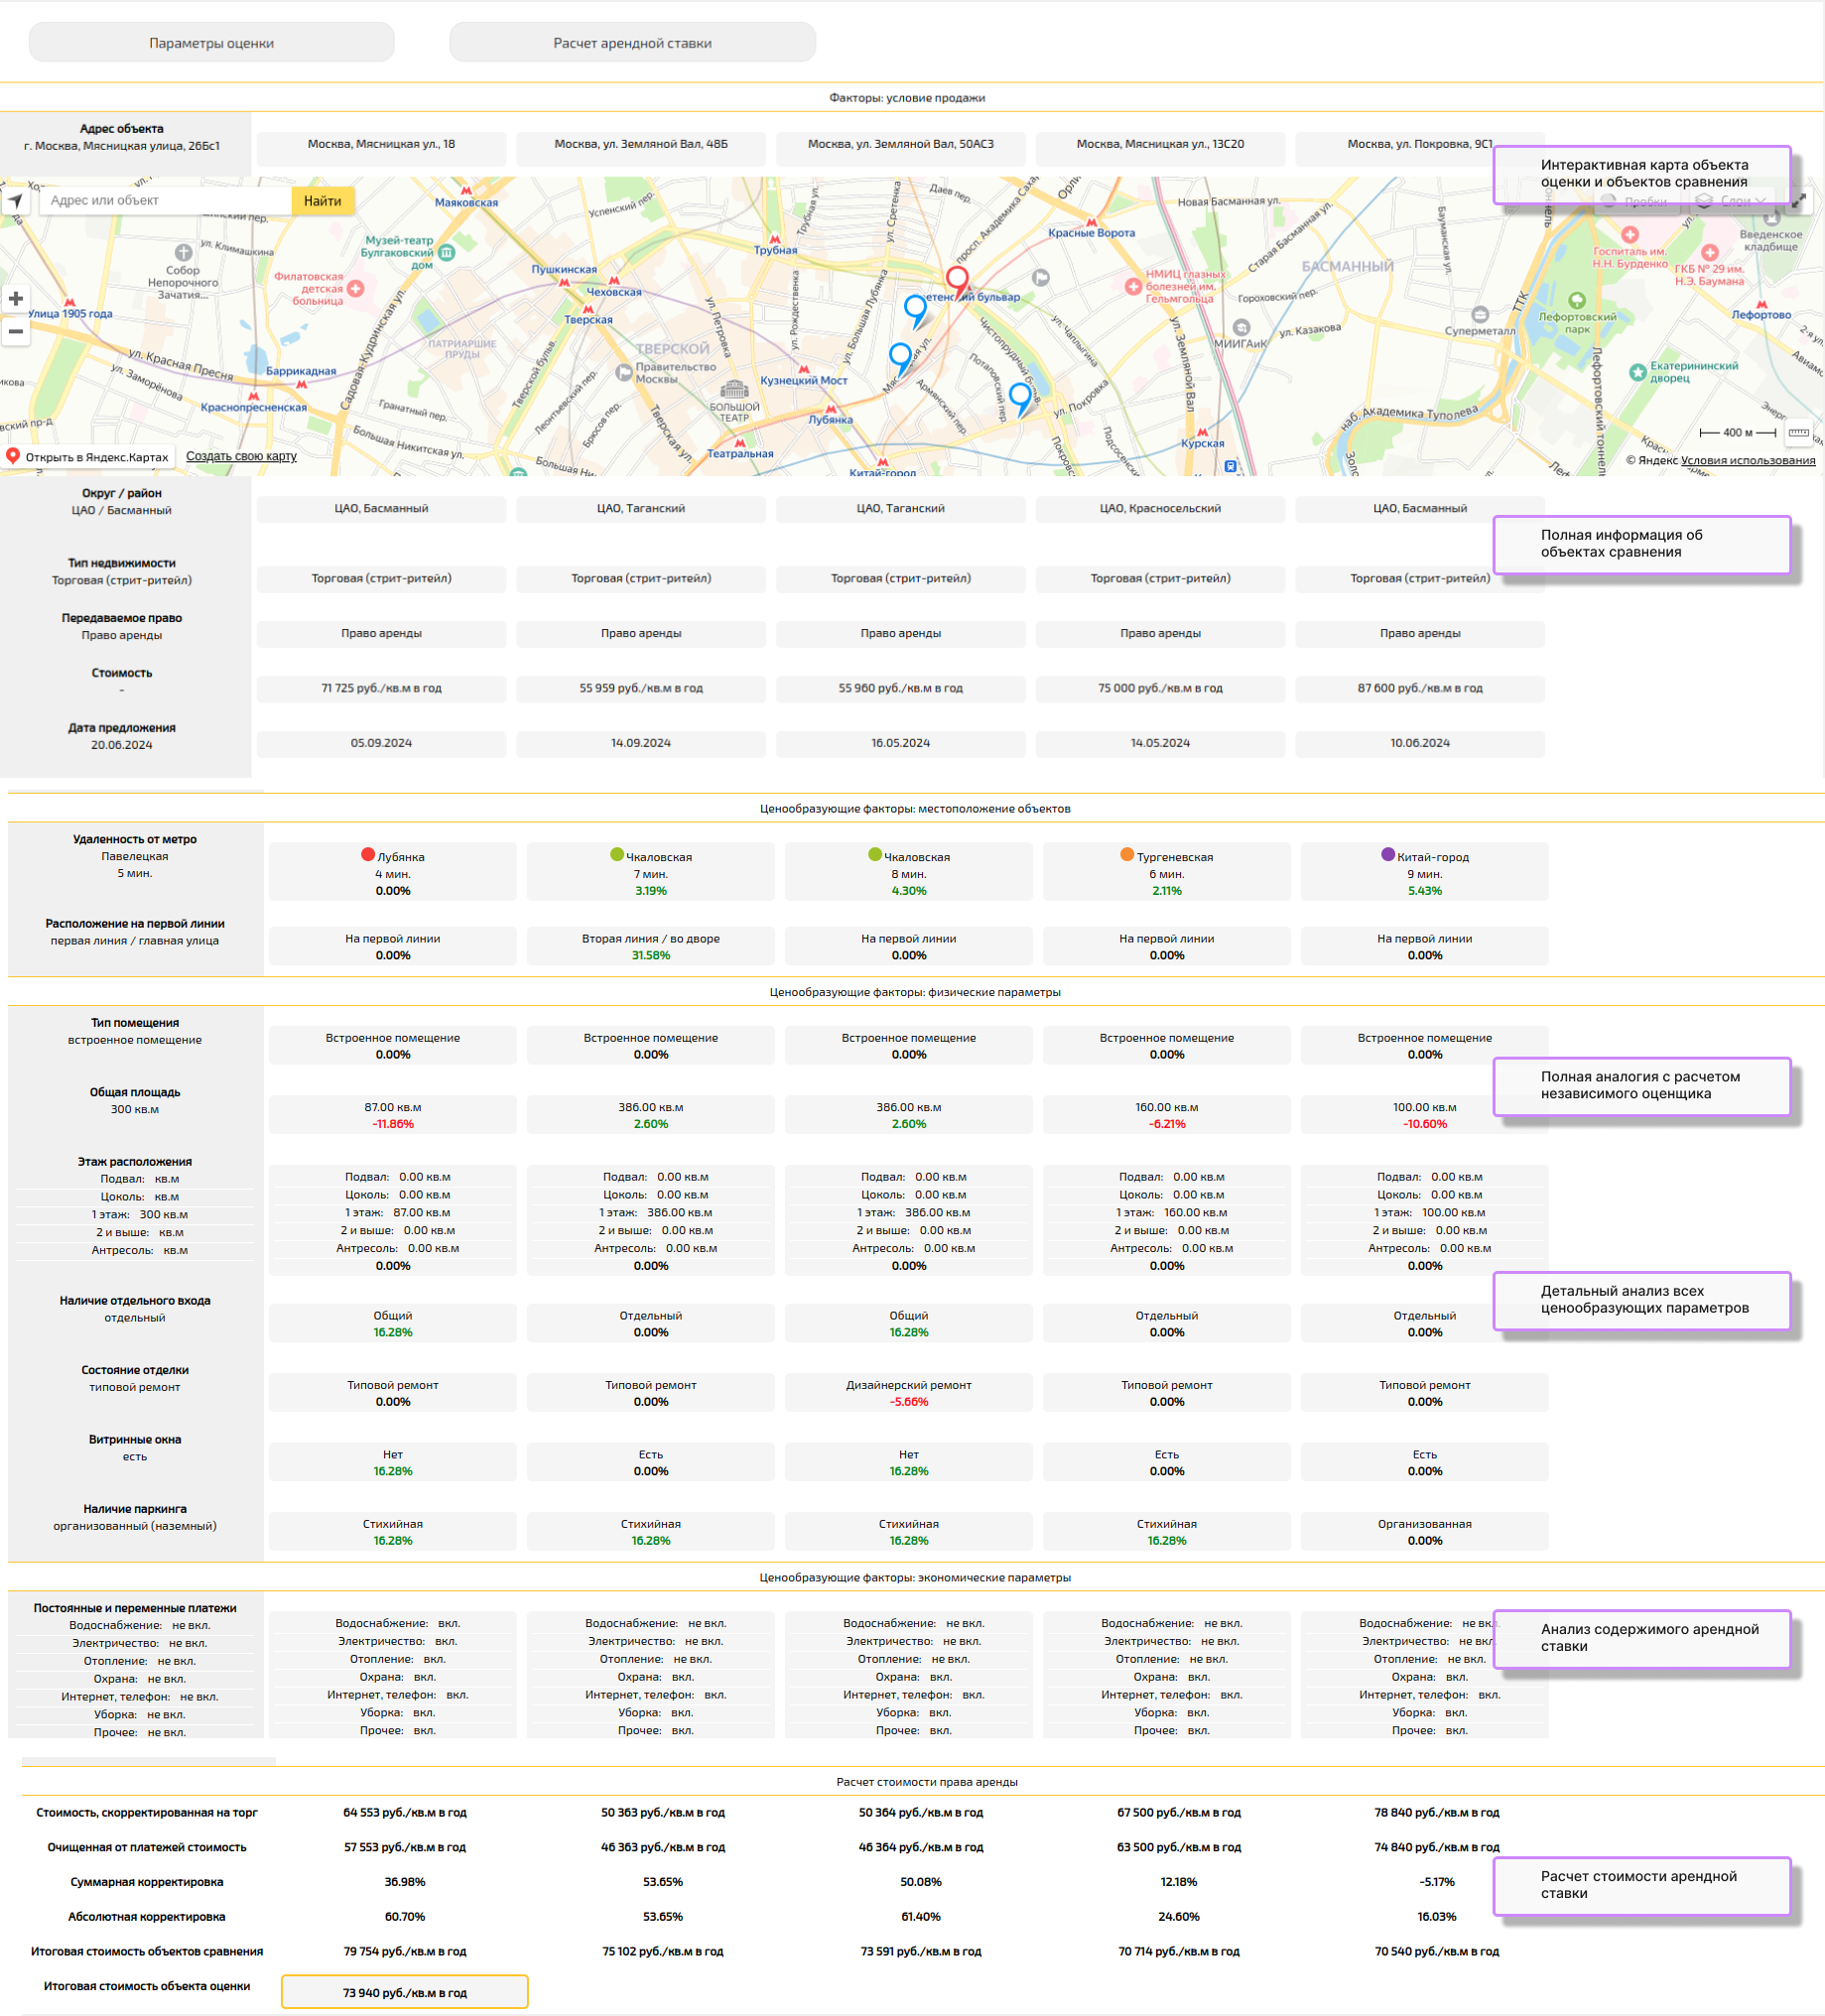Click green dot beside Чкаловская 7 мин.
Image resolution: width=1825 pixels, height=2016 pixels.
(617, 855)
